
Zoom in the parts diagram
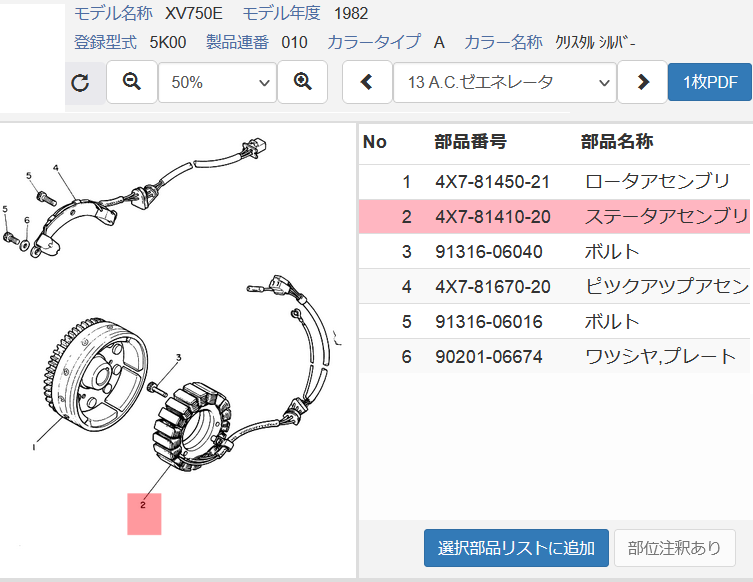pos(303,82)
